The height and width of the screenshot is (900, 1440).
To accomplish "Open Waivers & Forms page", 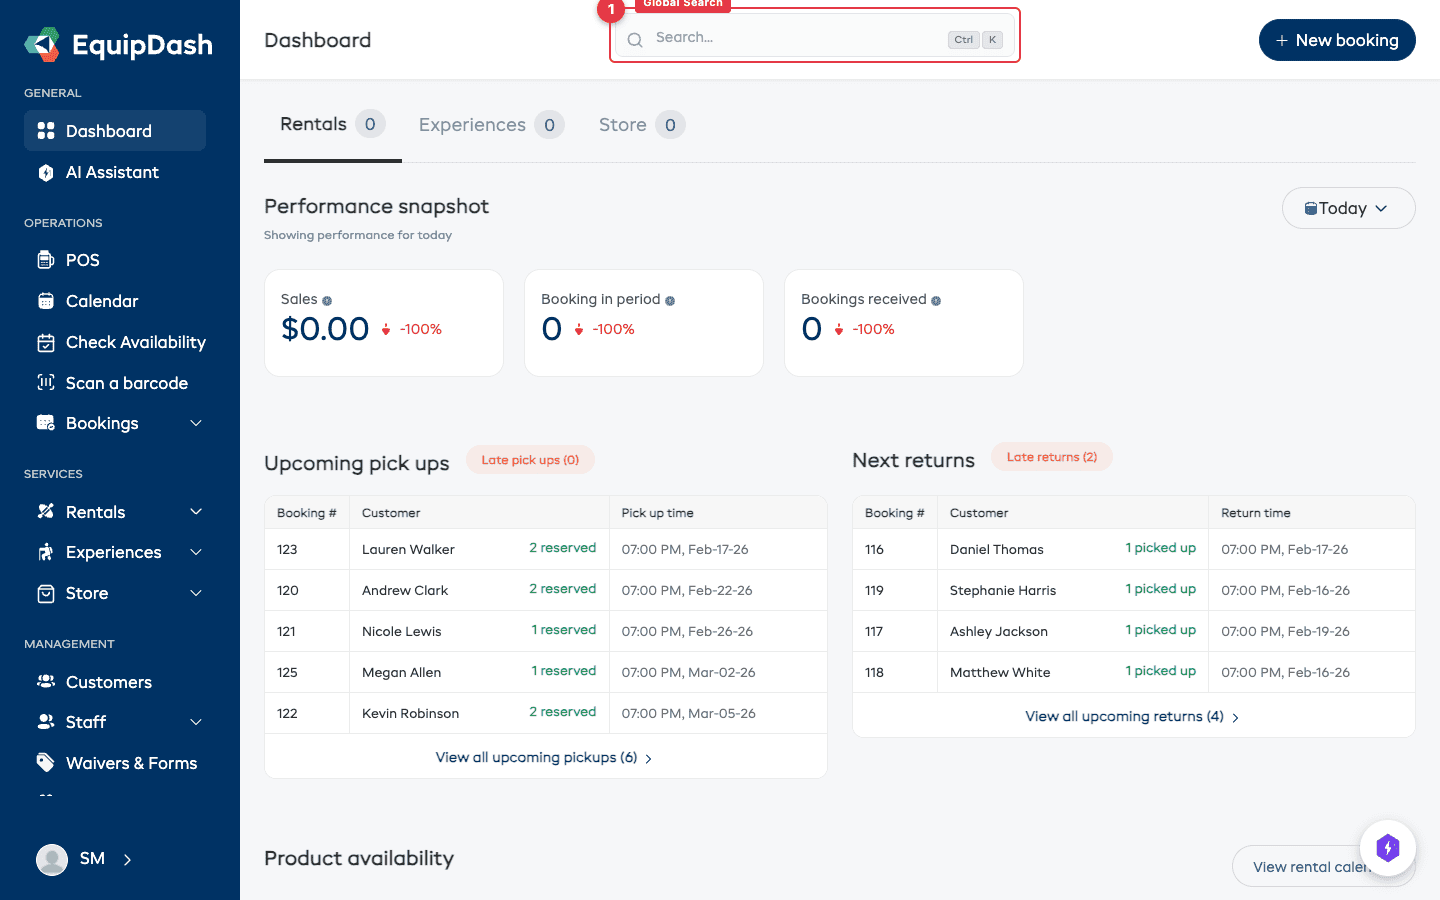I will click(x=131, y=763).
